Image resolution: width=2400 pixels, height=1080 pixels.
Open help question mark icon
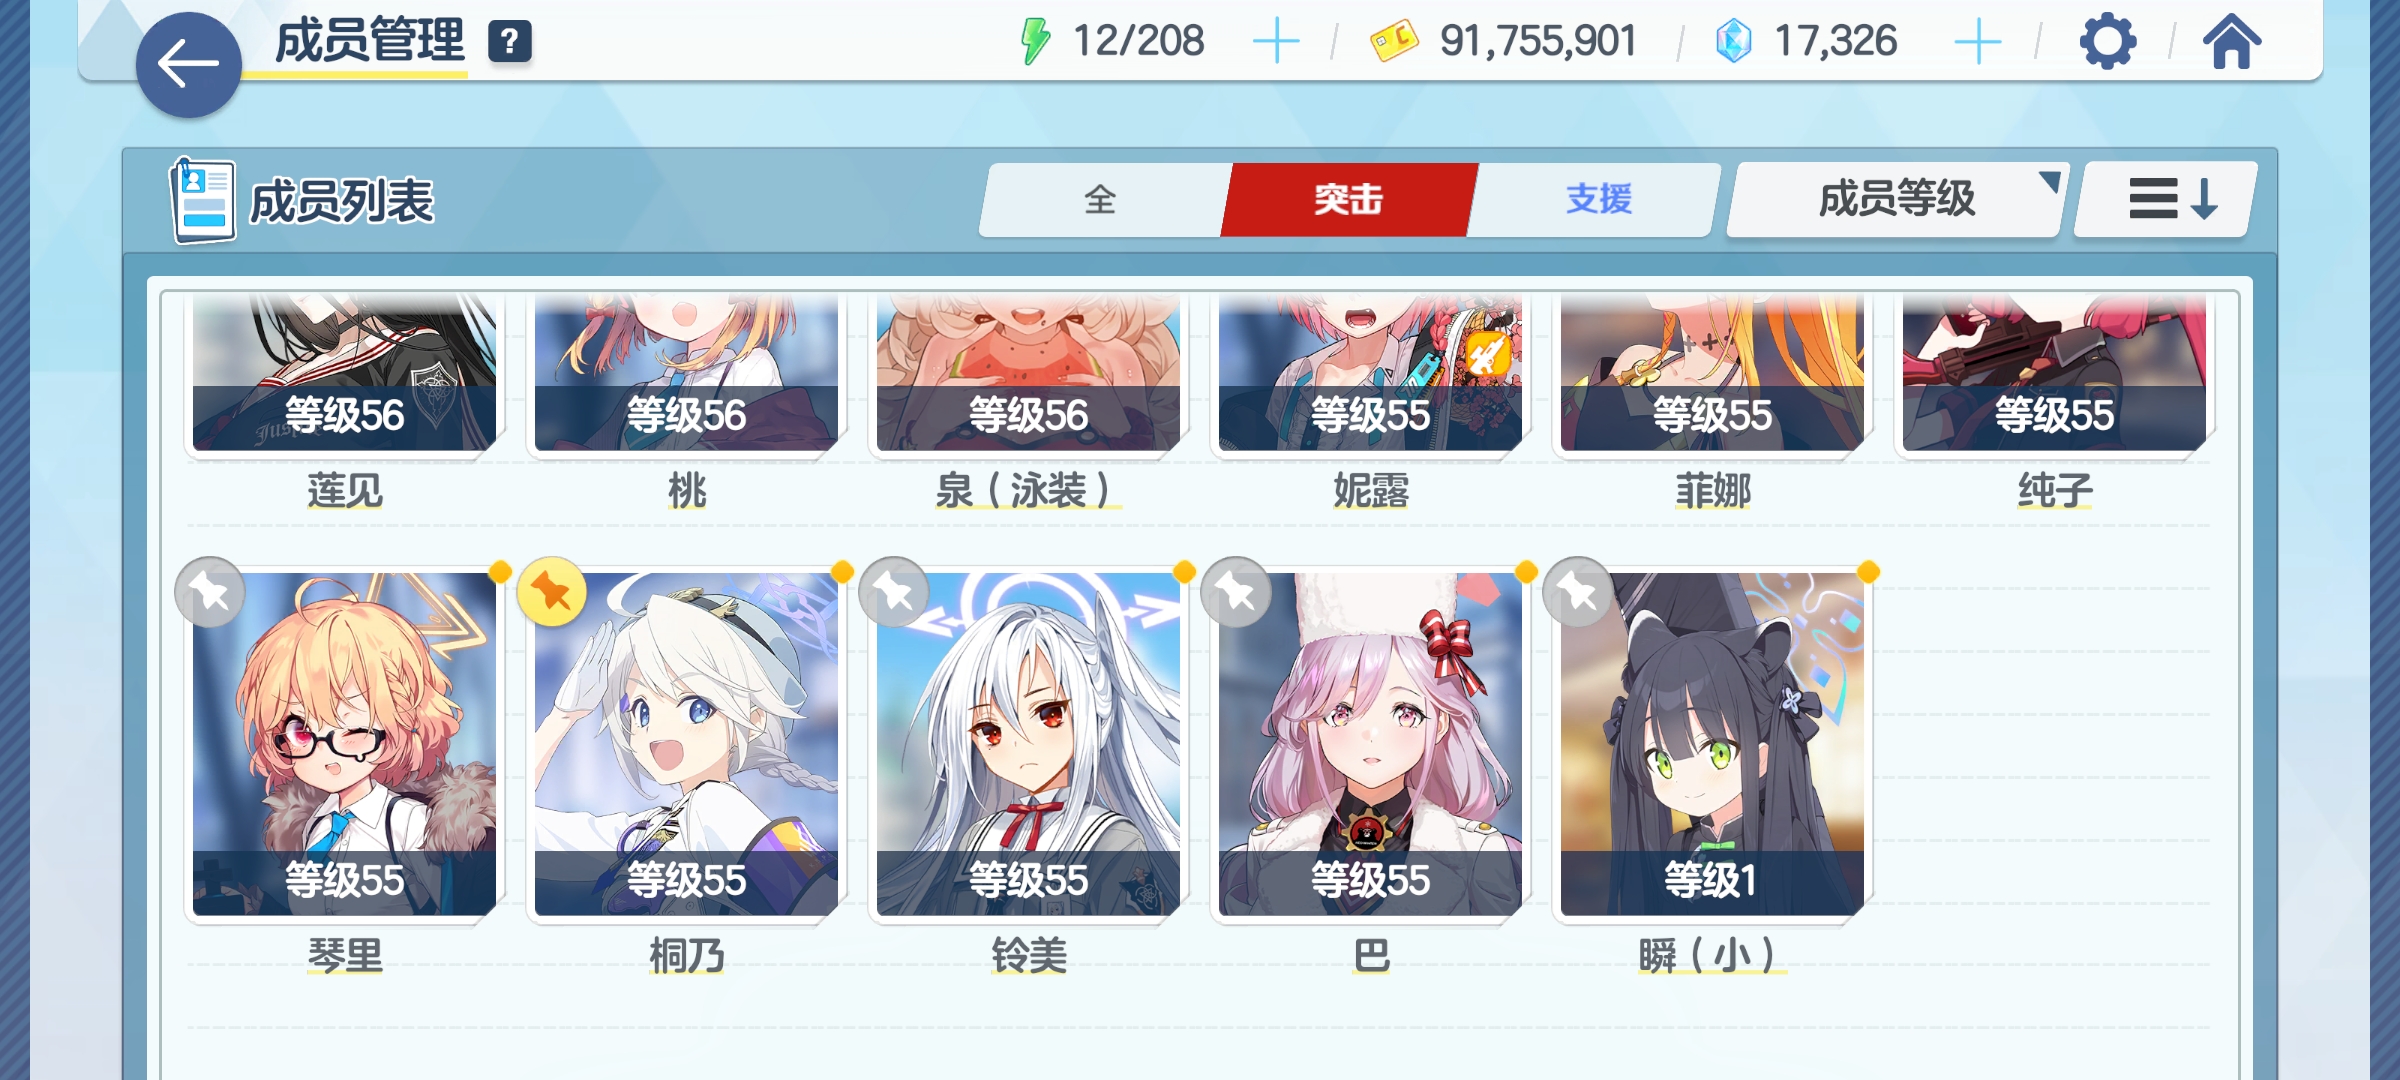click(509, 42)
